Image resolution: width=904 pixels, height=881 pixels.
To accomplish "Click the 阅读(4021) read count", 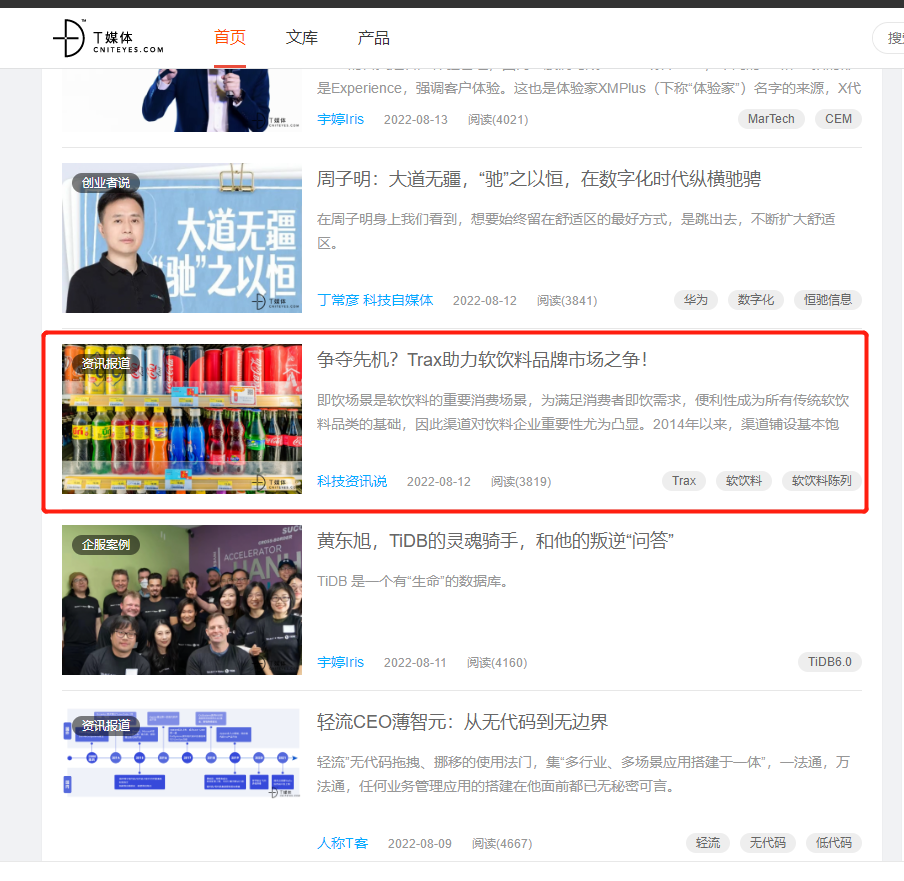I will [x=498, y=120].
